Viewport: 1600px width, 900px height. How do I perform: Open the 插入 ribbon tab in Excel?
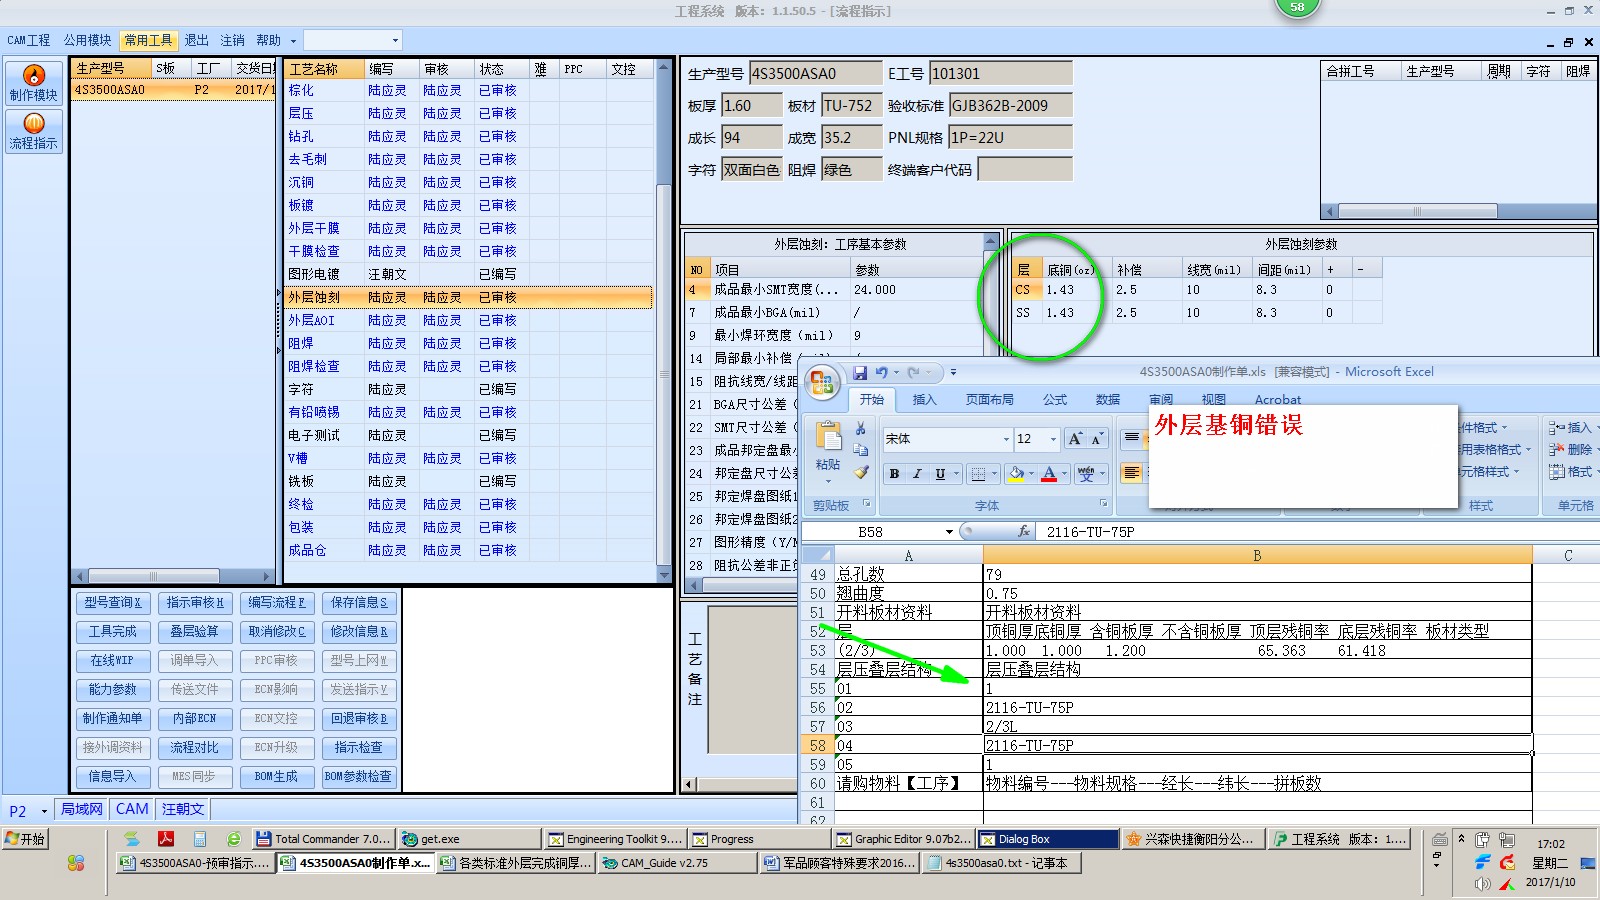[924, 400]
